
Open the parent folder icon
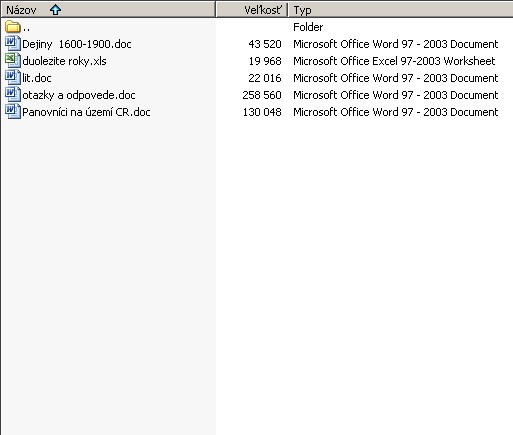(x=13, y=27)
